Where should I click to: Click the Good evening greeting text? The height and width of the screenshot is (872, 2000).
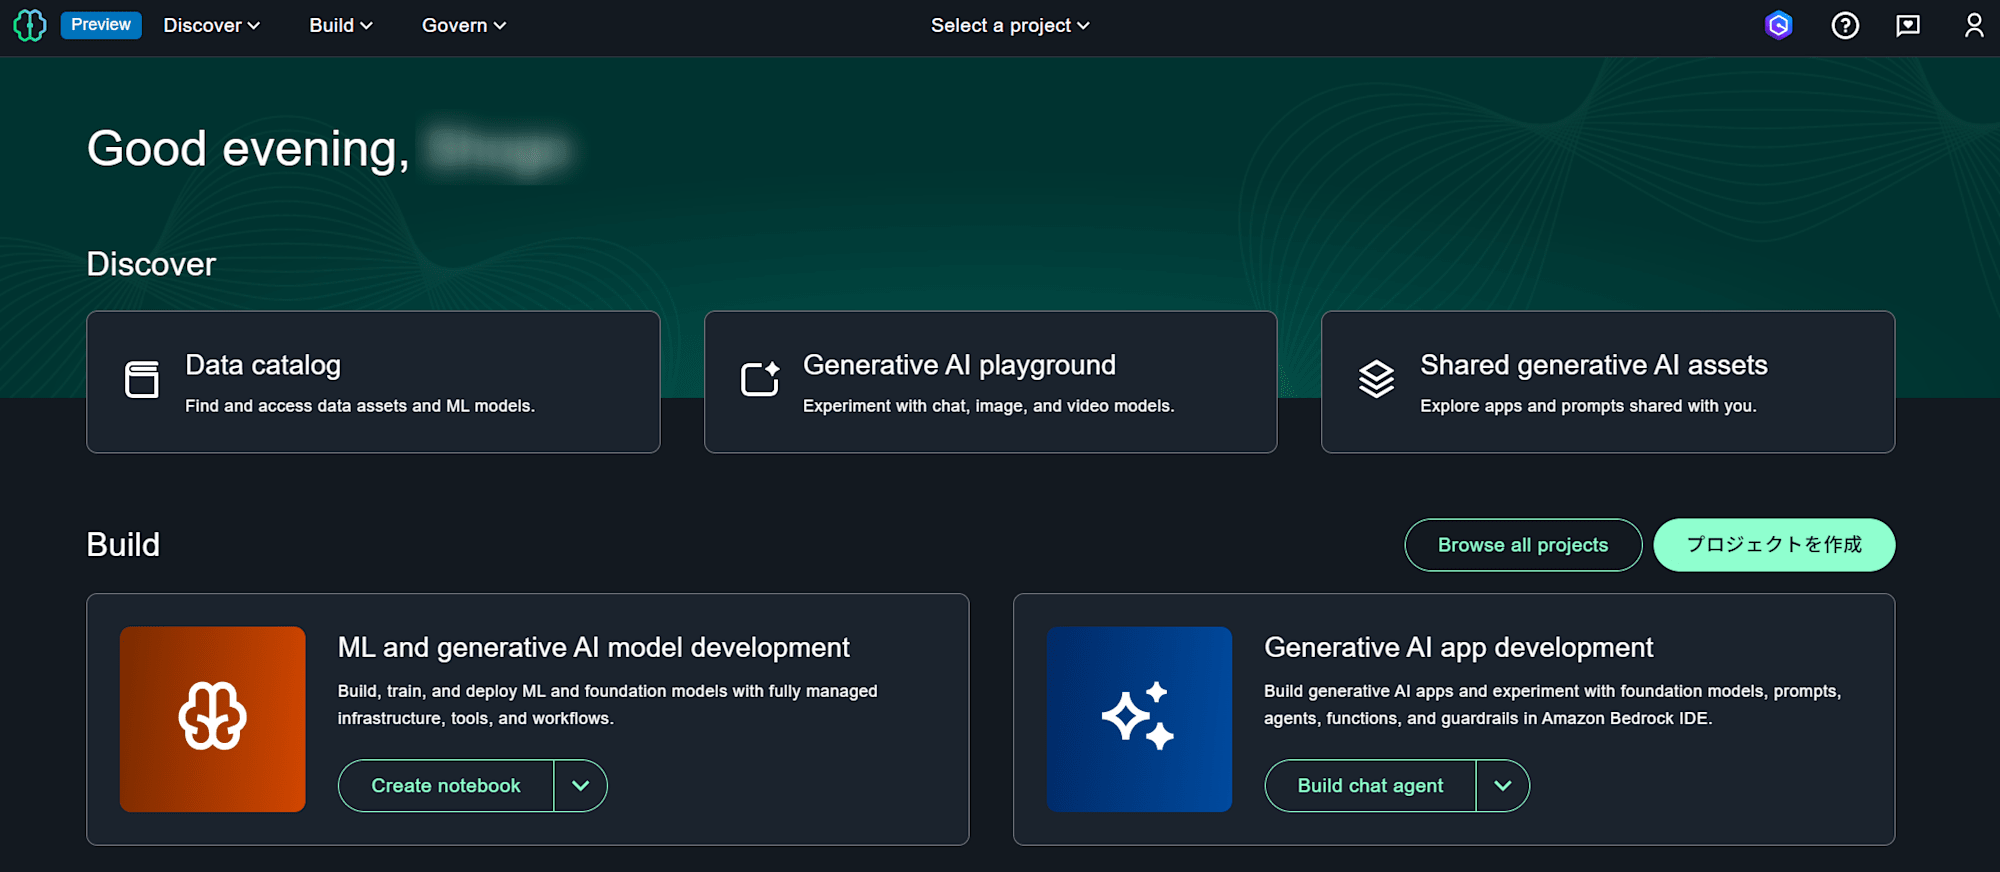click(x=249, y=149)
